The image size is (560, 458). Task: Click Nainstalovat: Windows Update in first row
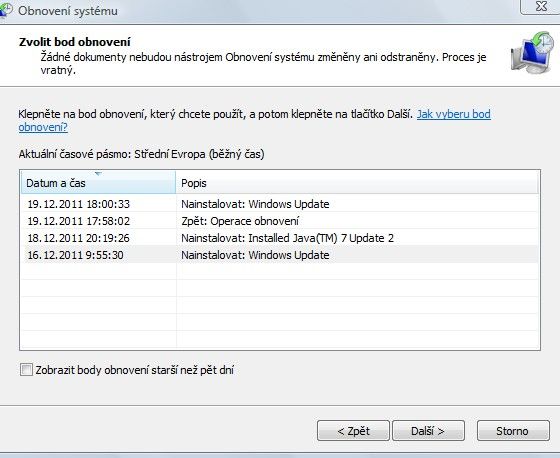tap(255, 204)
